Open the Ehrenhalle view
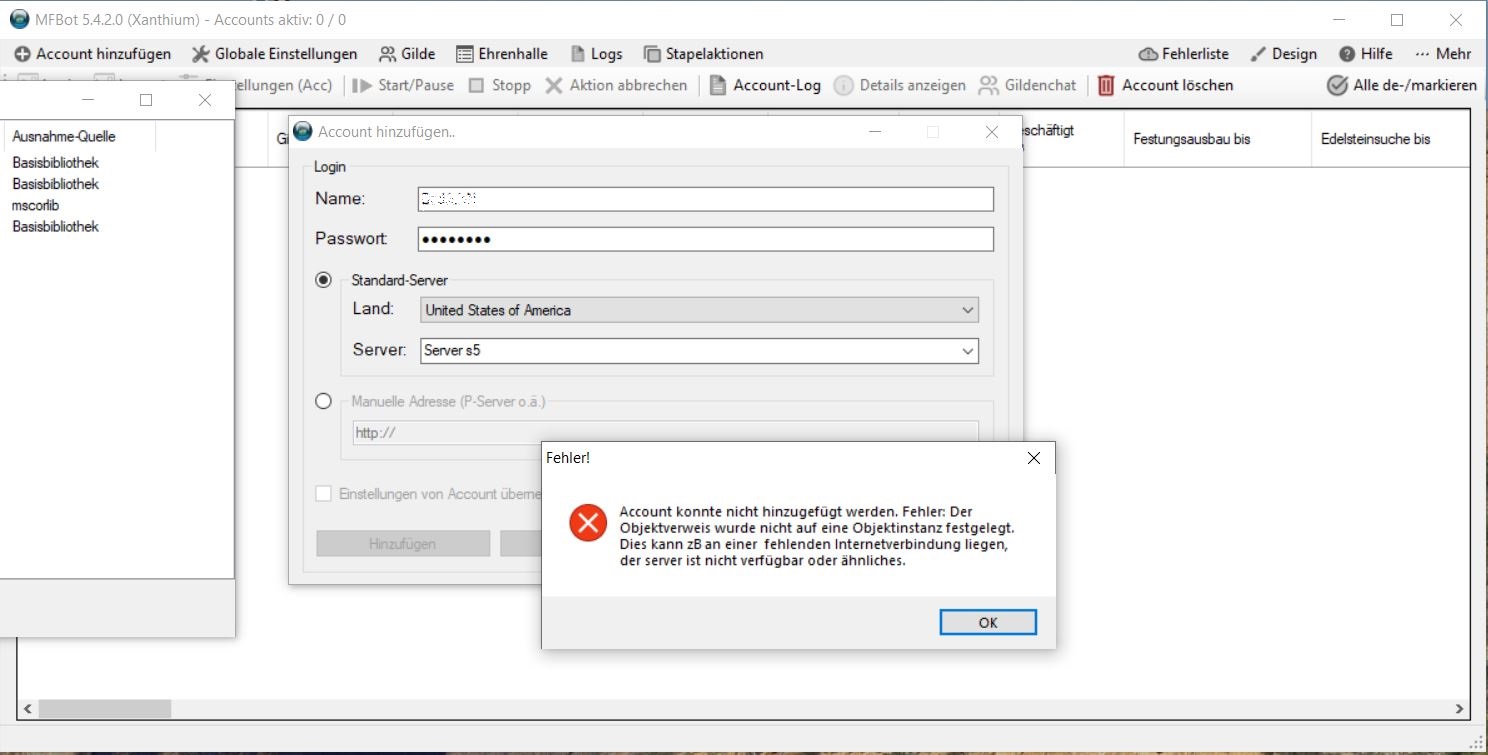This screenshot has width=1488, height=755. [502, 54]
